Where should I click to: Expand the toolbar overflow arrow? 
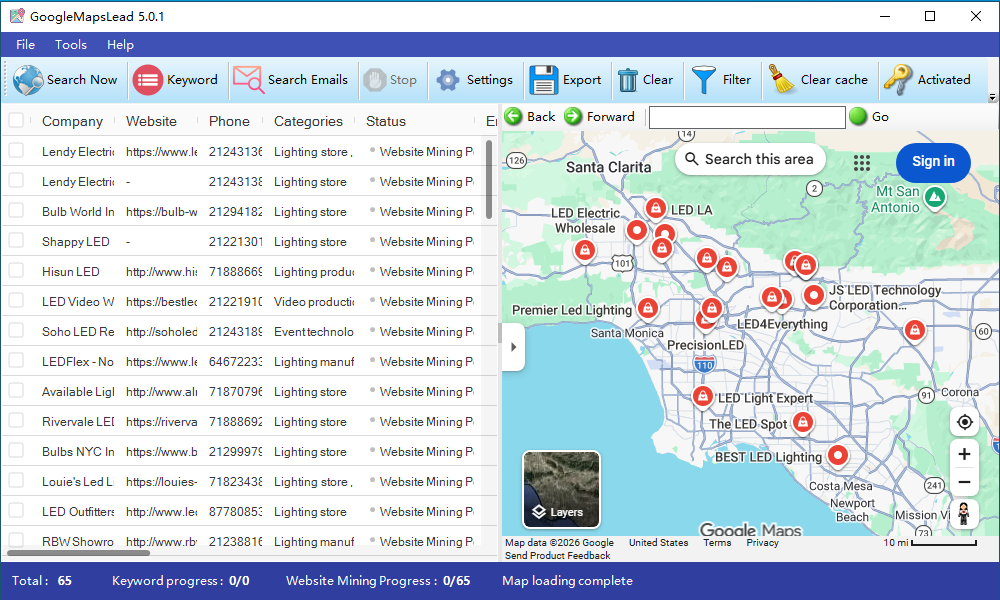[992, 98]
